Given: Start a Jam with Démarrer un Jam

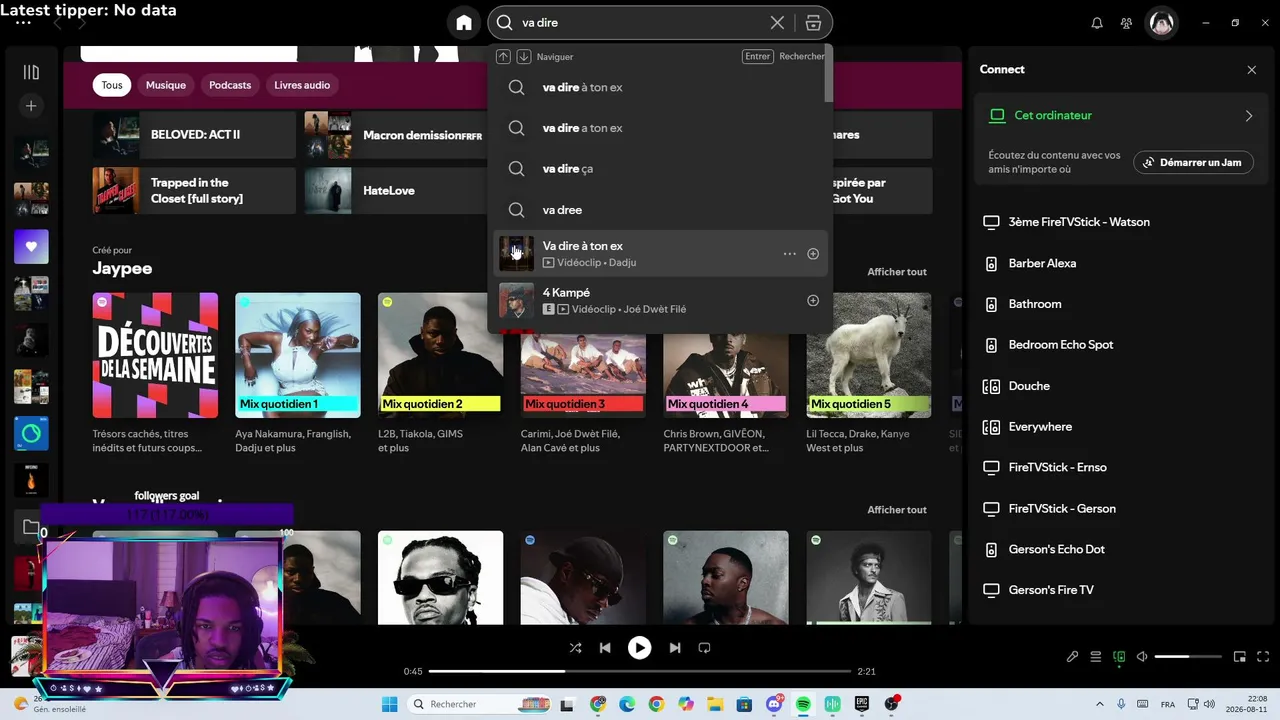Looking at the screenshot, I should pos(1193,162).
